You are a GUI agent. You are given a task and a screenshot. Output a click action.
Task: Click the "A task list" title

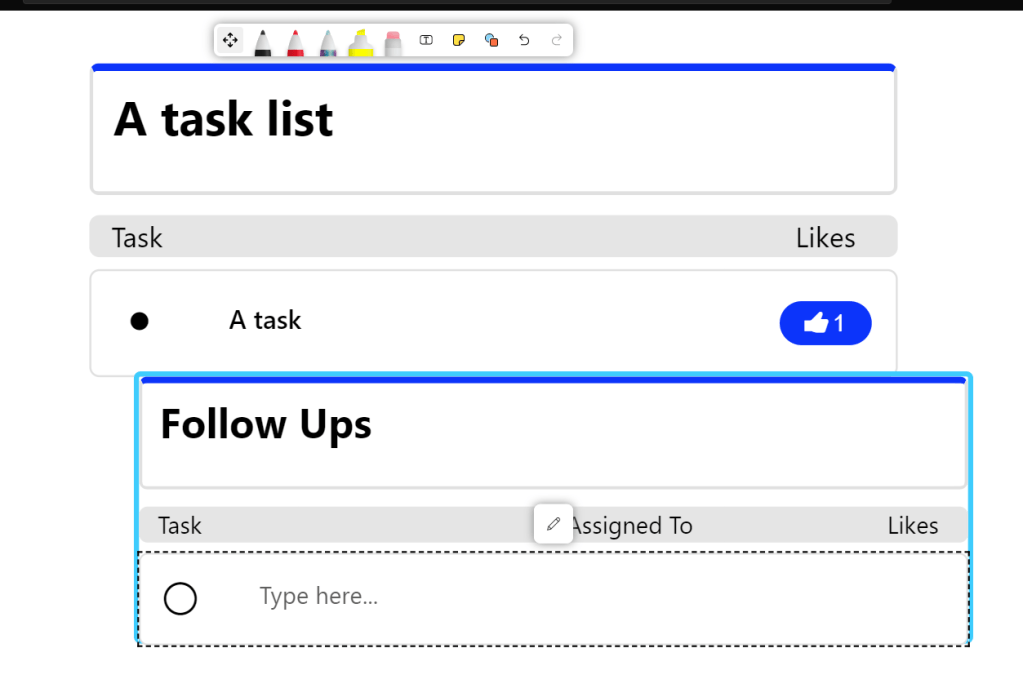coord(224,120)
